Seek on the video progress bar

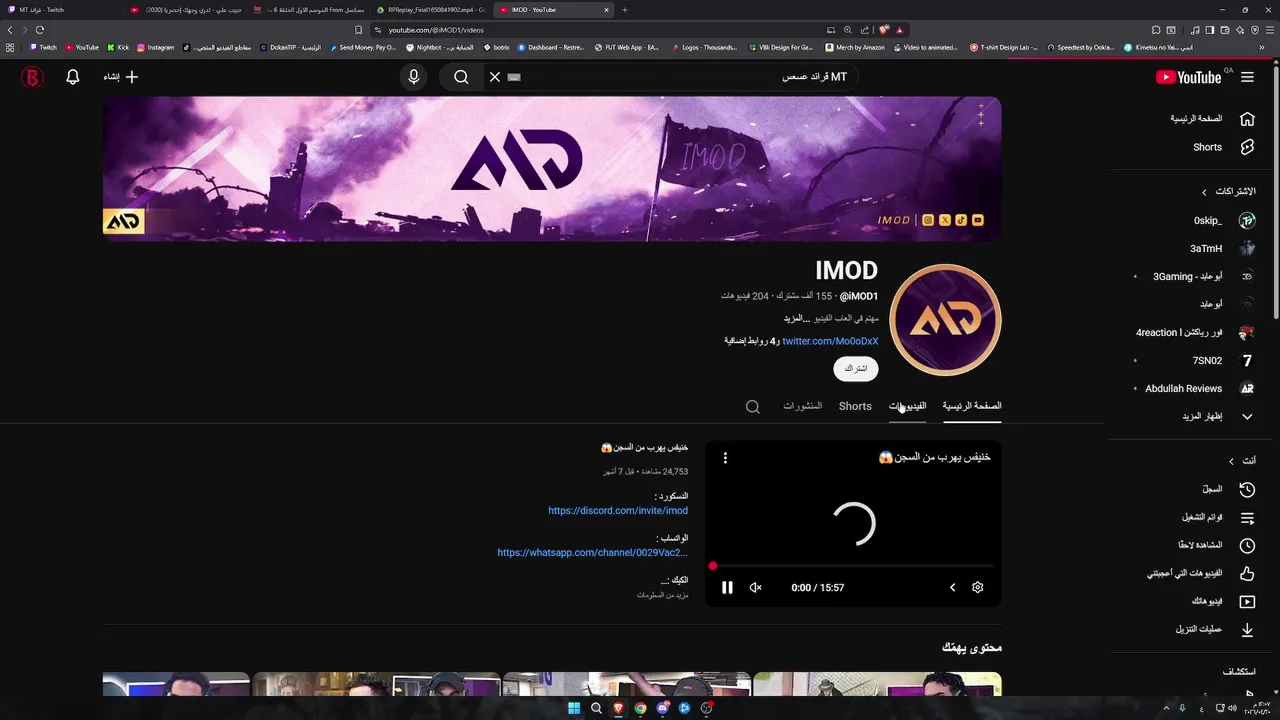click(853, 566)
